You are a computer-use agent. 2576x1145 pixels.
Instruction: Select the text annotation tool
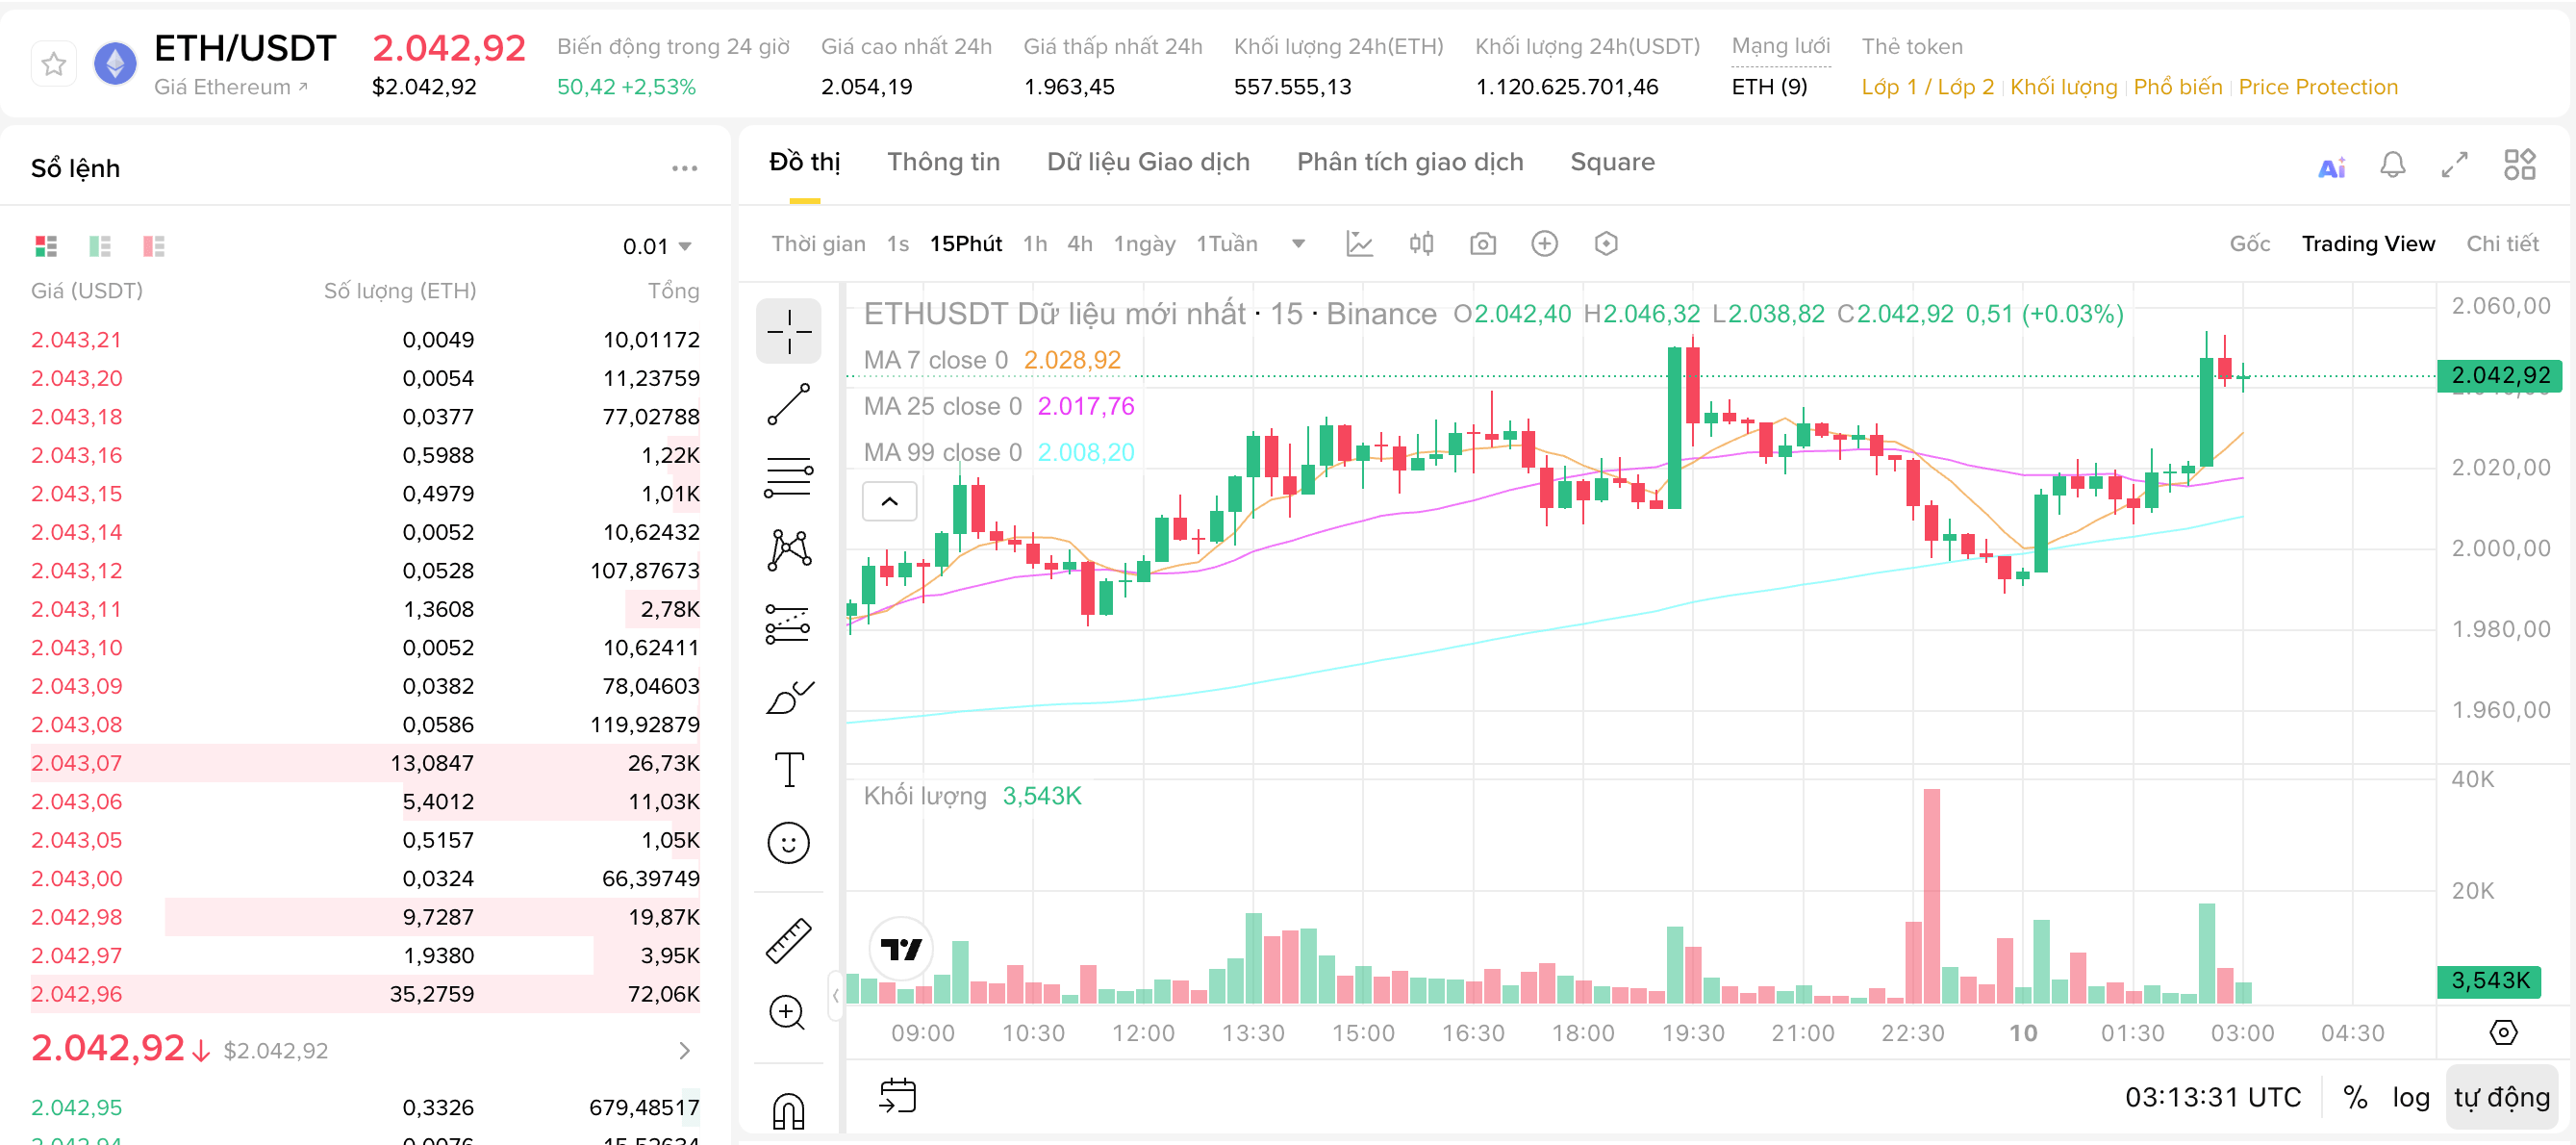(788, 769)
